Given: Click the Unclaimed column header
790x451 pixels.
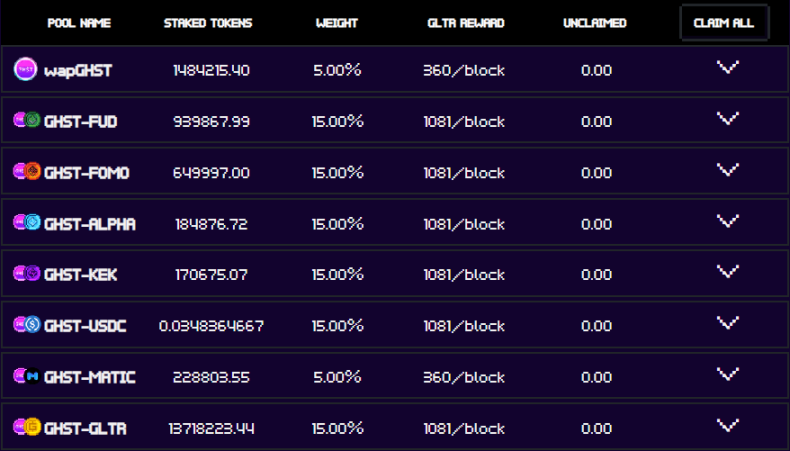Looking at the screenshot, I should (595, 23).
